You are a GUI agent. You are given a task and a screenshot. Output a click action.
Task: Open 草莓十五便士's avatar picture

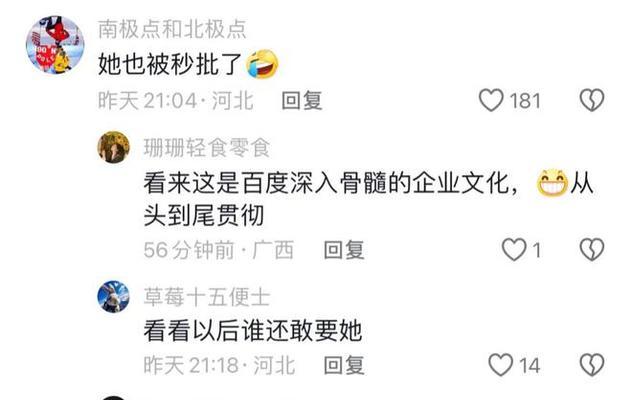[114, 297]
